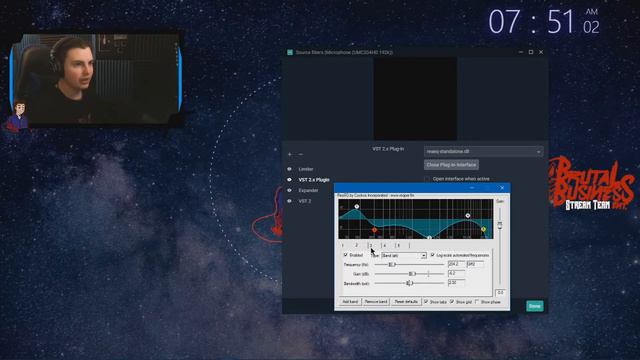Screen dimensions: 640x360
Task: Click the Brutal Business Stream Team logo
Action: (592, 184)
